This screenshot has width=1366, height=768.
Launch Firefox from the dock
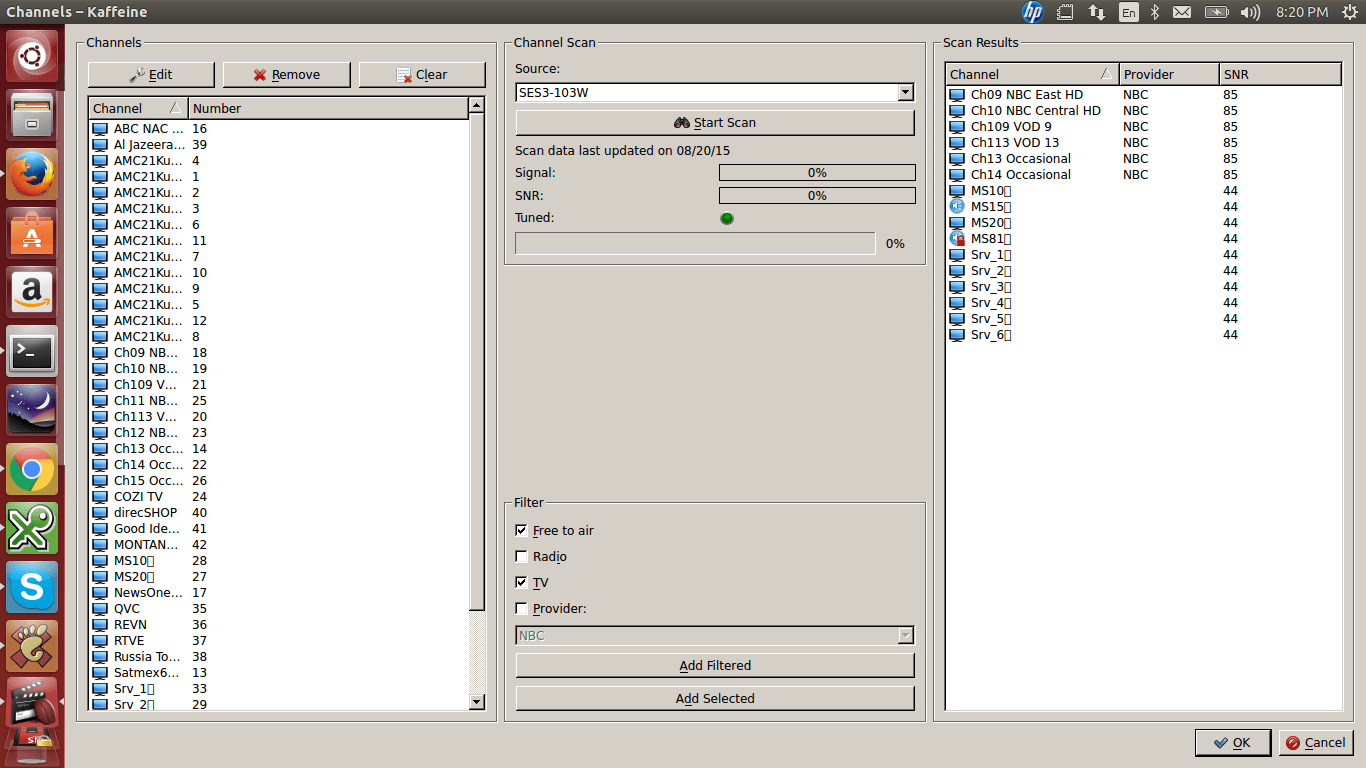[x=32, y=174]
